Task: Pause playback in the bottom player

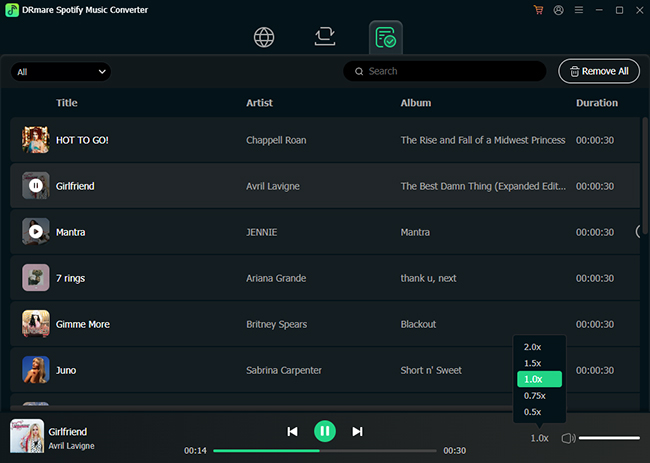Action: pyautogui.click(x=324, y=431)
